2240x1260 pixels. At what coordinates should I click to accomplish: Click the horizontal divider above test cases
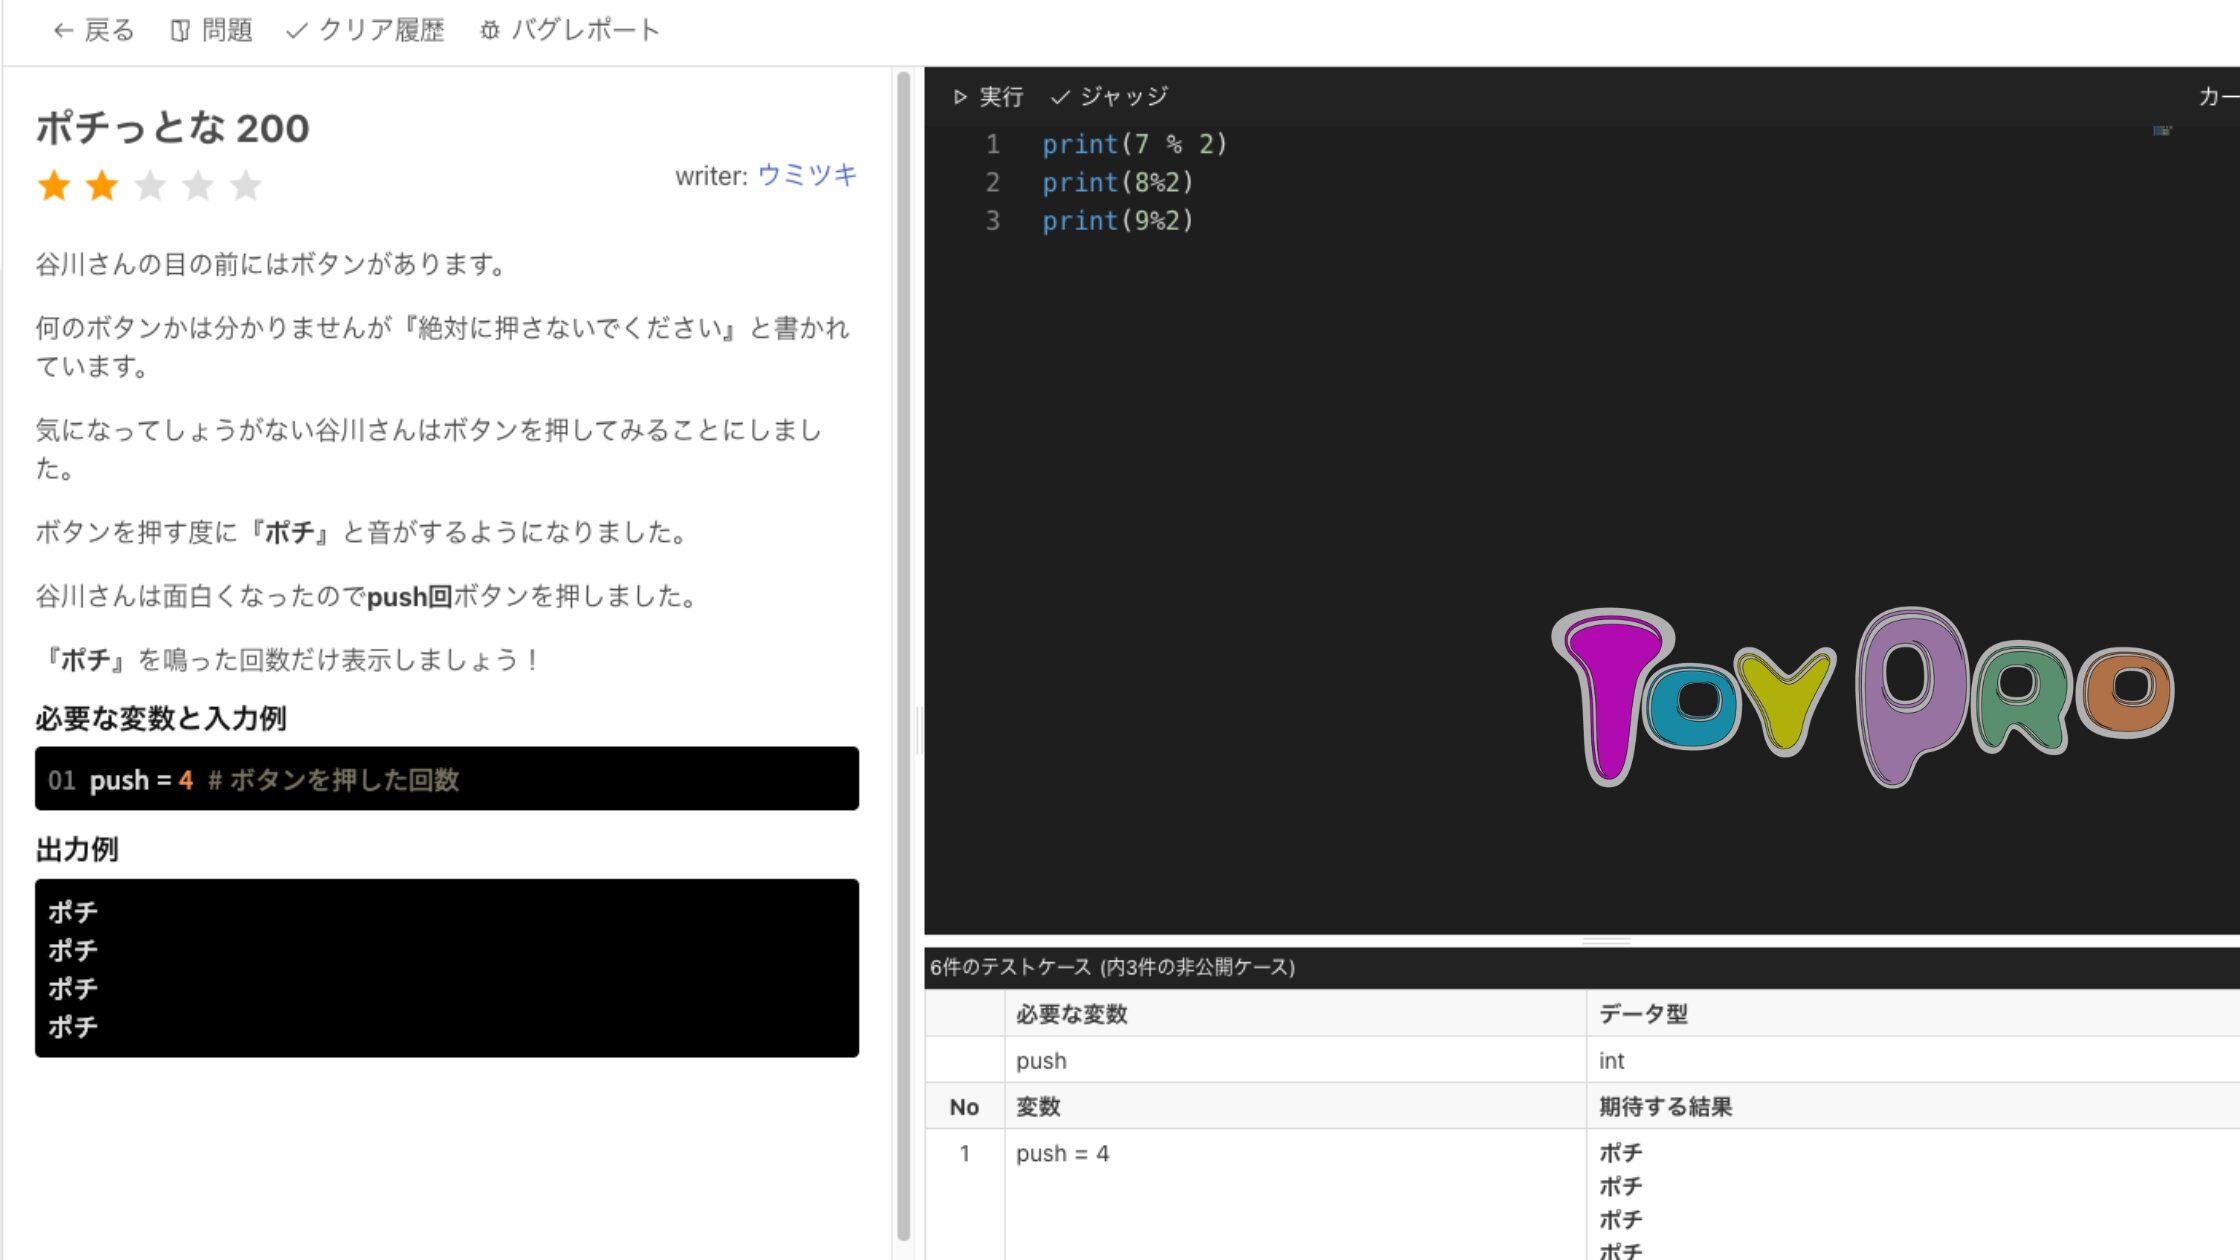click(1606, 941)
